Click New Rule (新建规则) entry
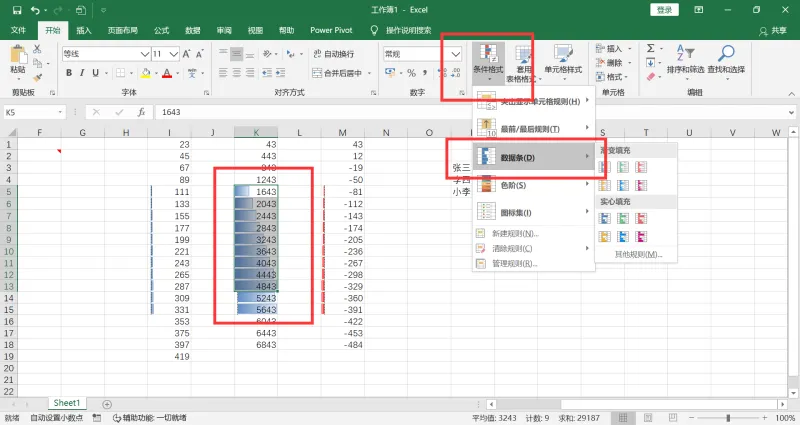The width and height of the screenshot is (800, 425). pyautogui.click(x=534, y=233)
